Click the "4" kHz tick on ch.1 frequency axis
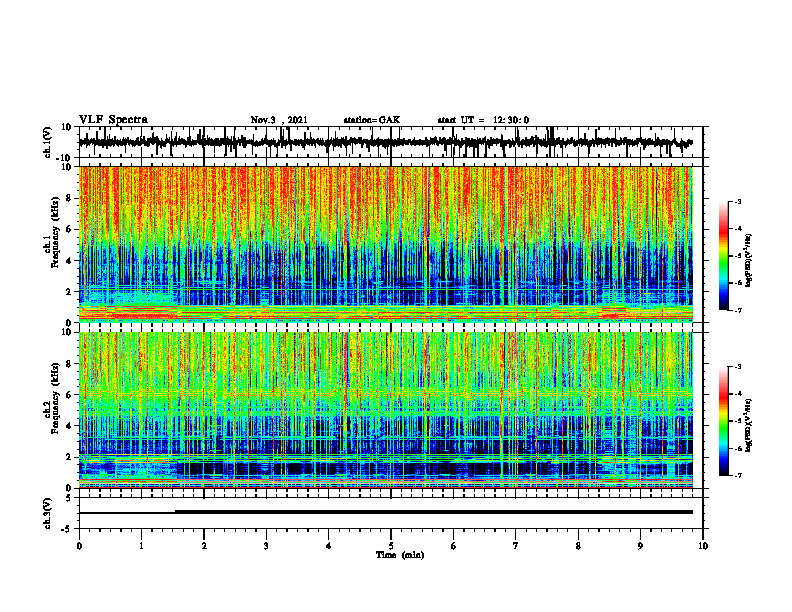Screen dimensions: 792x612 click(x=70, y=261)
